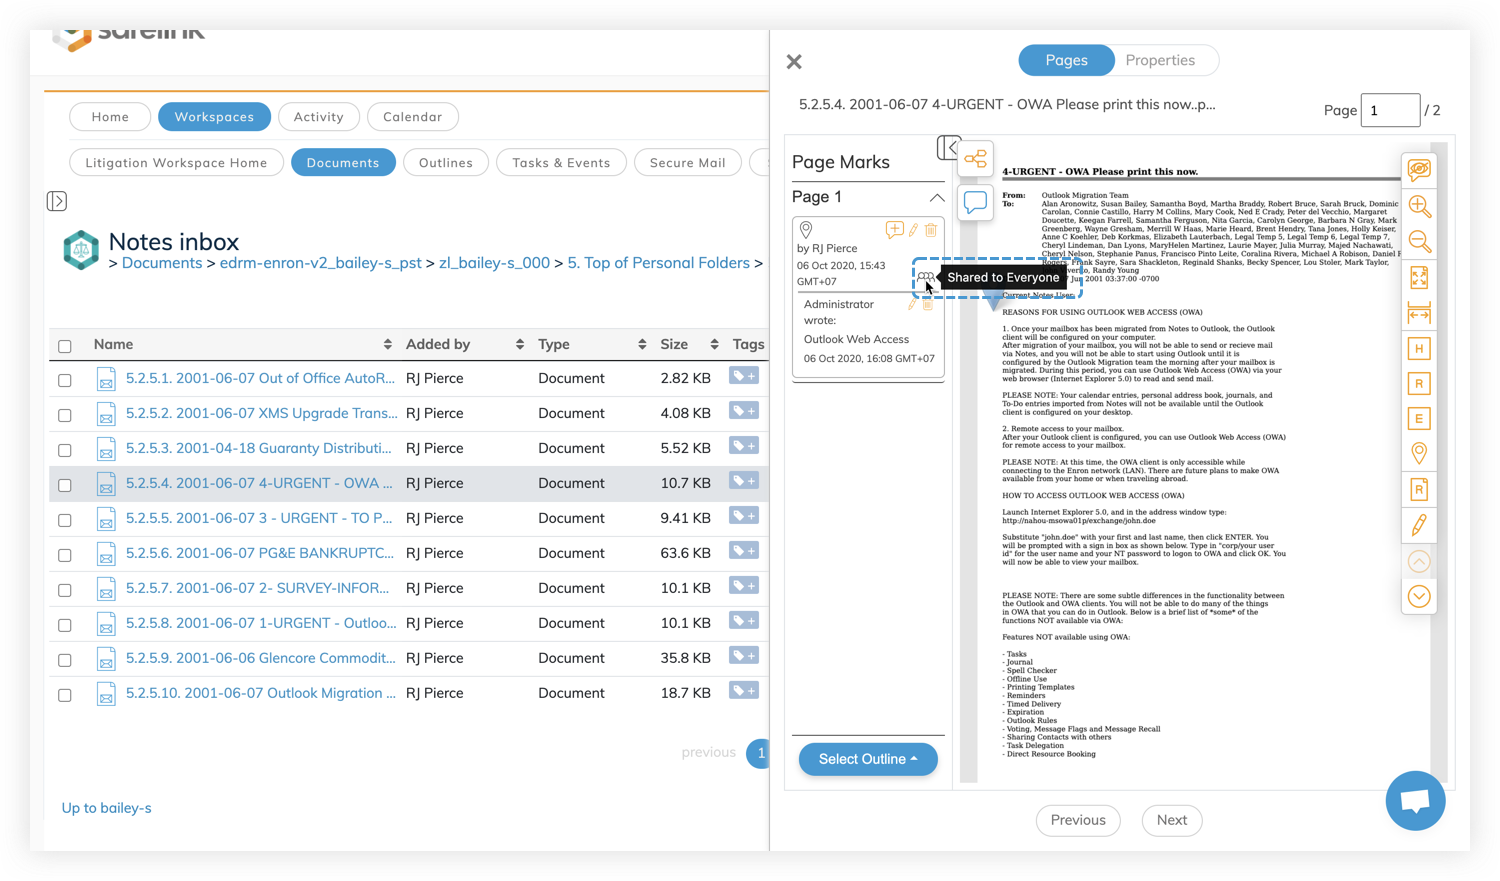The height and width of the screenshot is (881, 1500).
Task: Delete RJ Pierce's page mark
Action: pyautogui.click(x=931, y=230)
